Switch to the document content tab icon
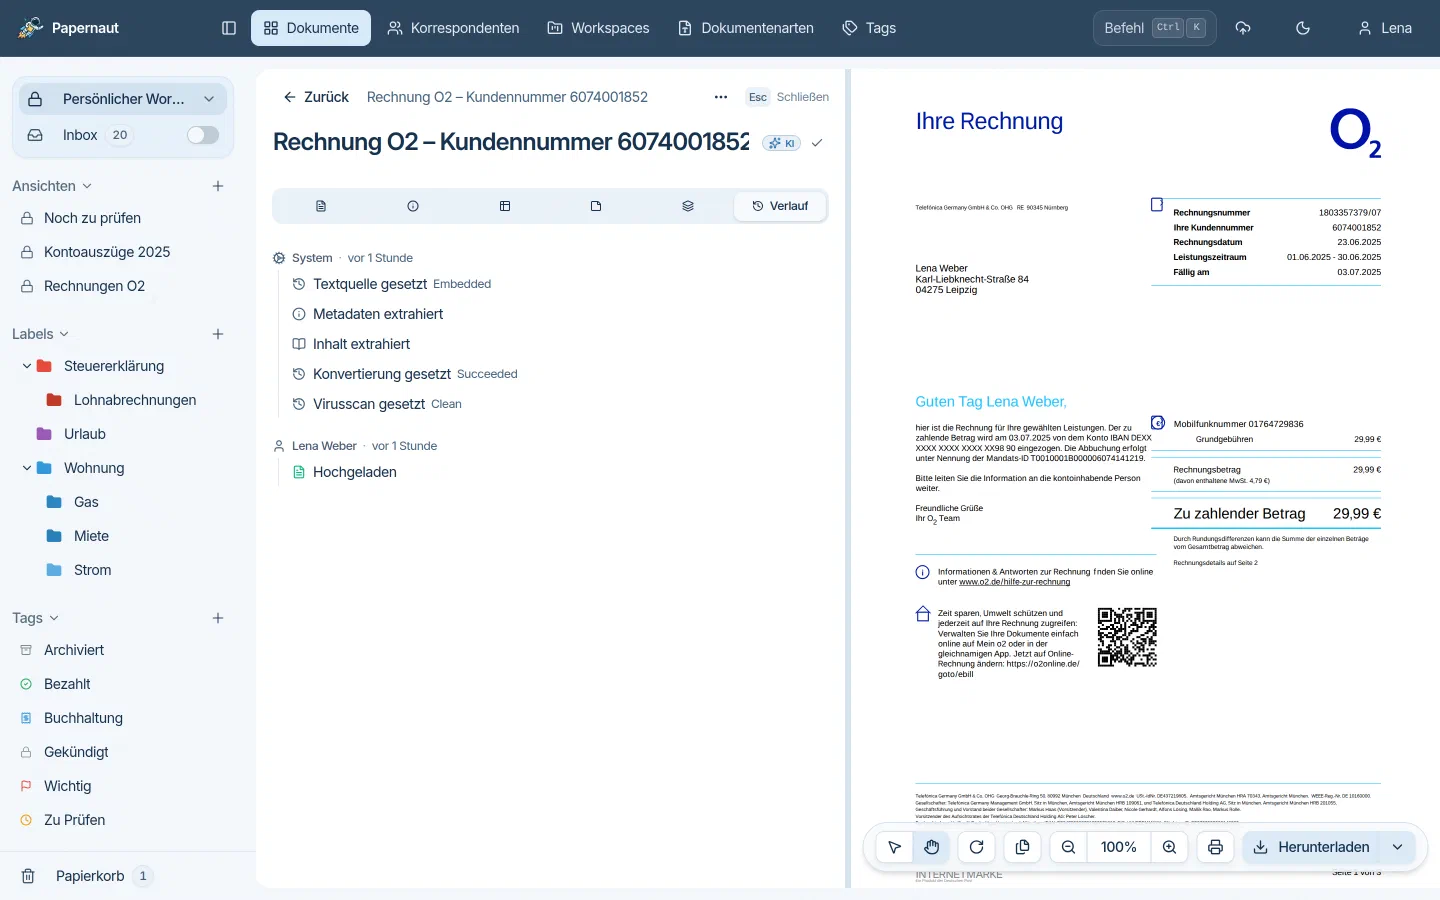The image size is (1440, 900). pos(321,206)
